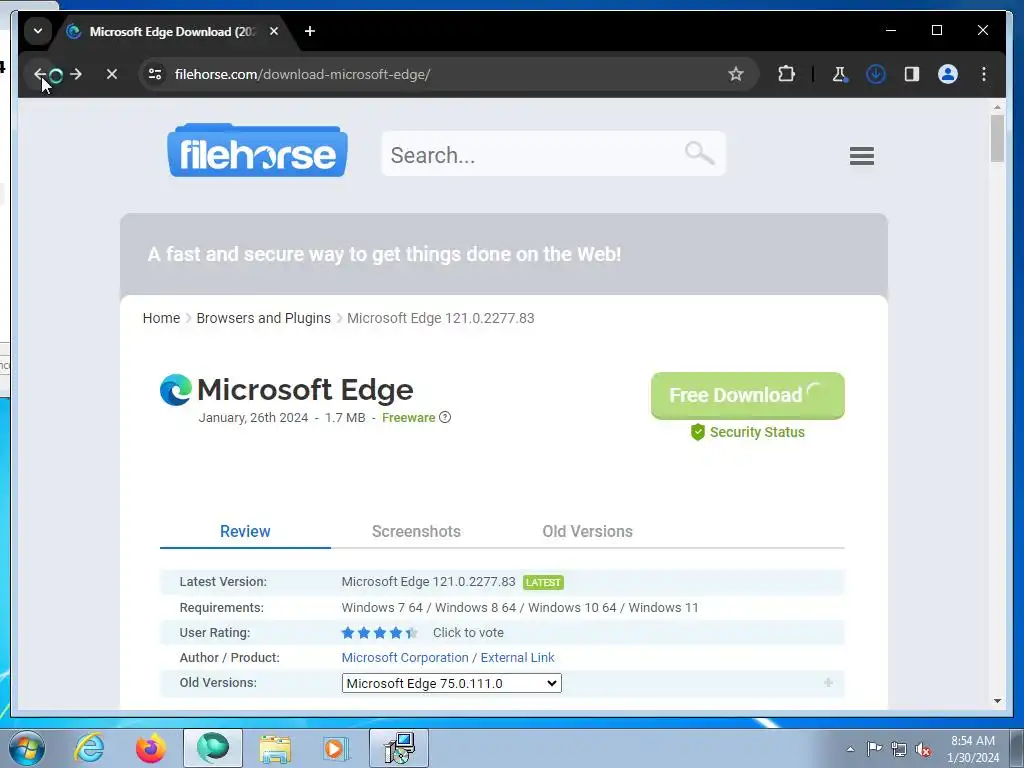Open the Action Center flag icon
Viewport: 1024px width, 768px height.
click(x=874, y=749)
